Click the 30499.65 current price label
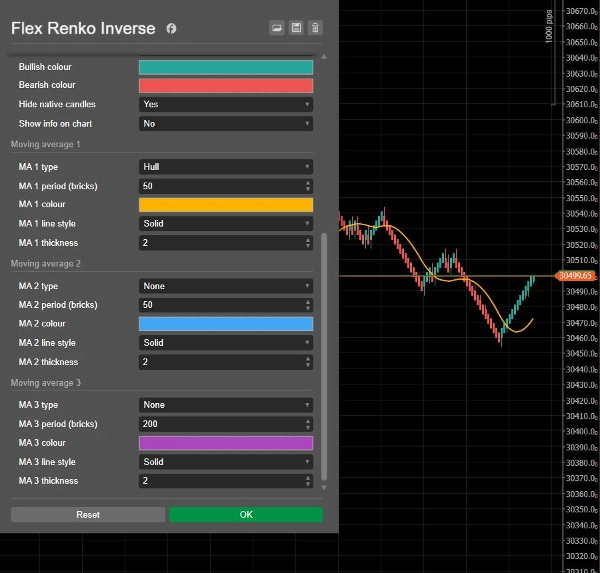 (x=576, y=276)
